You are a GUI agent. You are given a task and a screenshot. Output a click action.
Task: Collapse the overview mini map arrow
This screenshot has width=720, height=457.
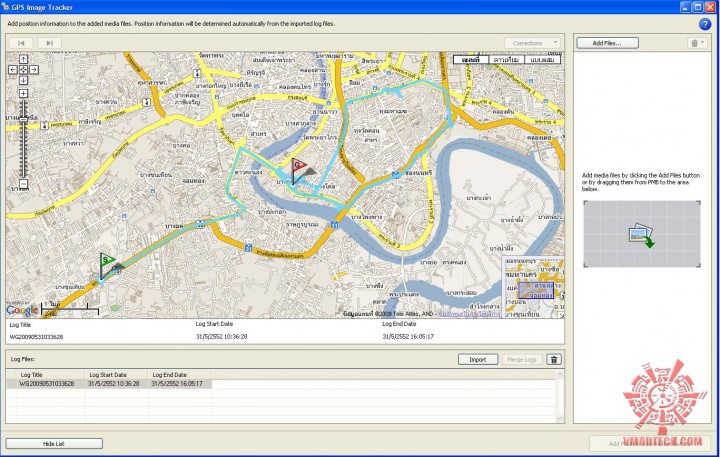point(561,315)
